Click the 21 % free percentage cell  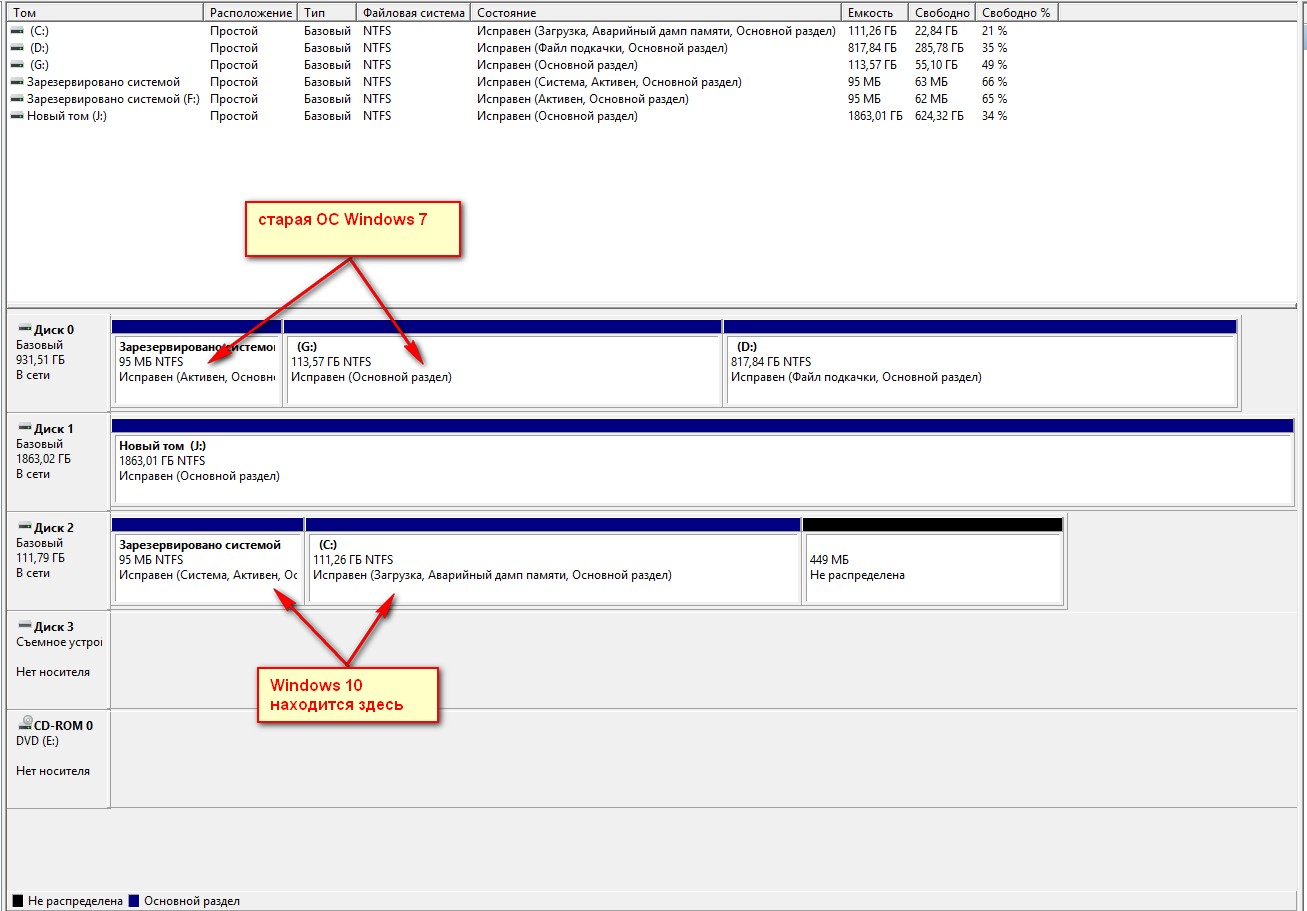995,31
